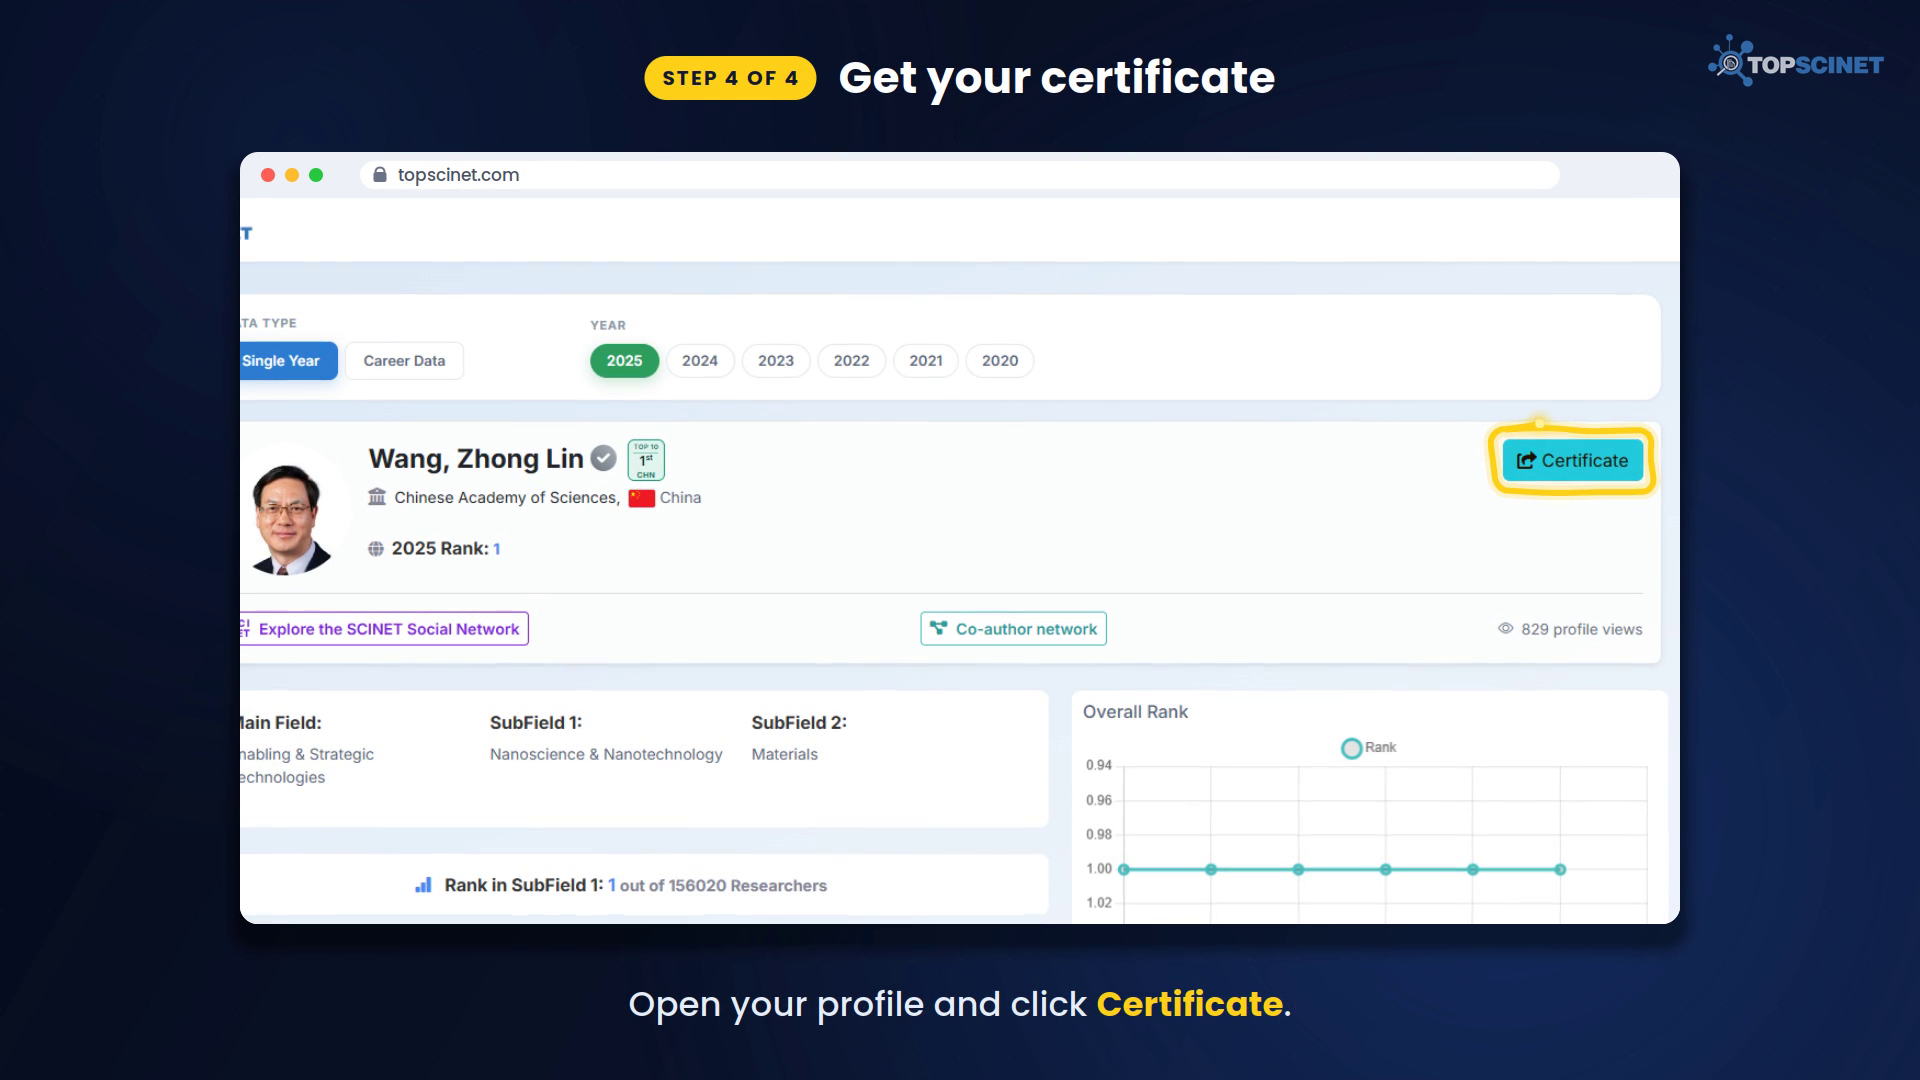Toggle the Rank legend in the chart

tap(1369, 748)
